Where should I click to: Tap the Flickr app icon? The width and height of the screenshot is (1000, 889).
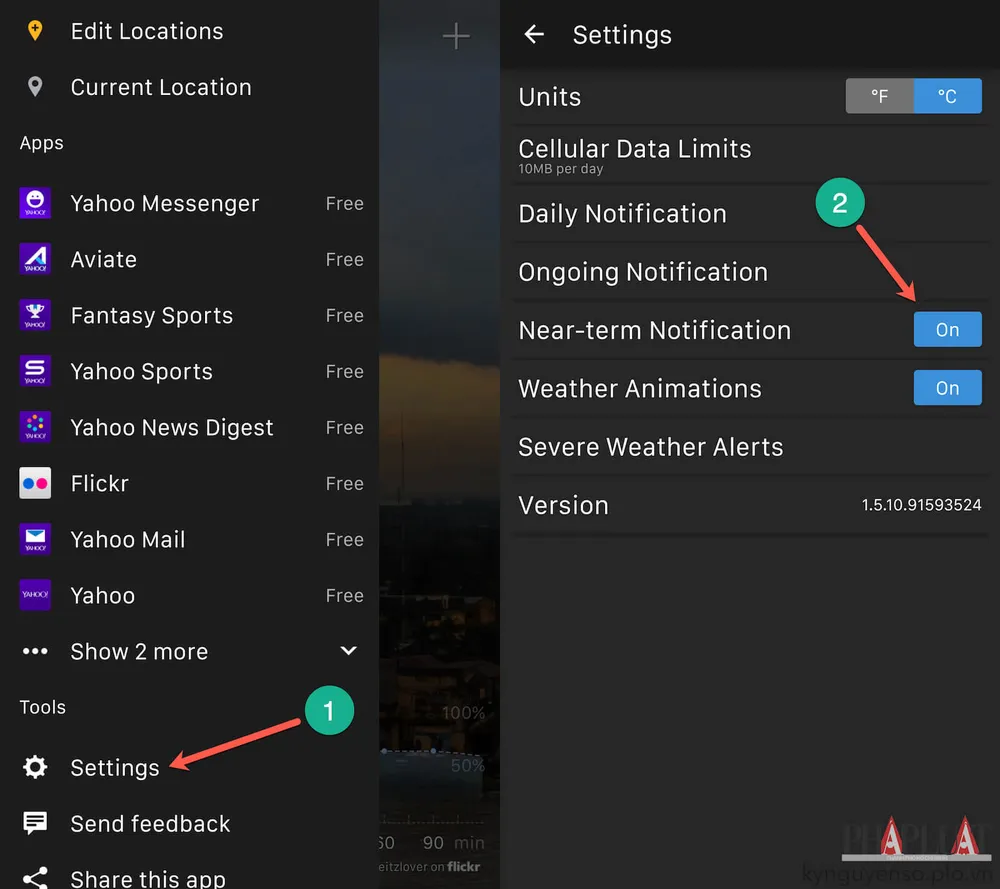[x=35, y=484]
